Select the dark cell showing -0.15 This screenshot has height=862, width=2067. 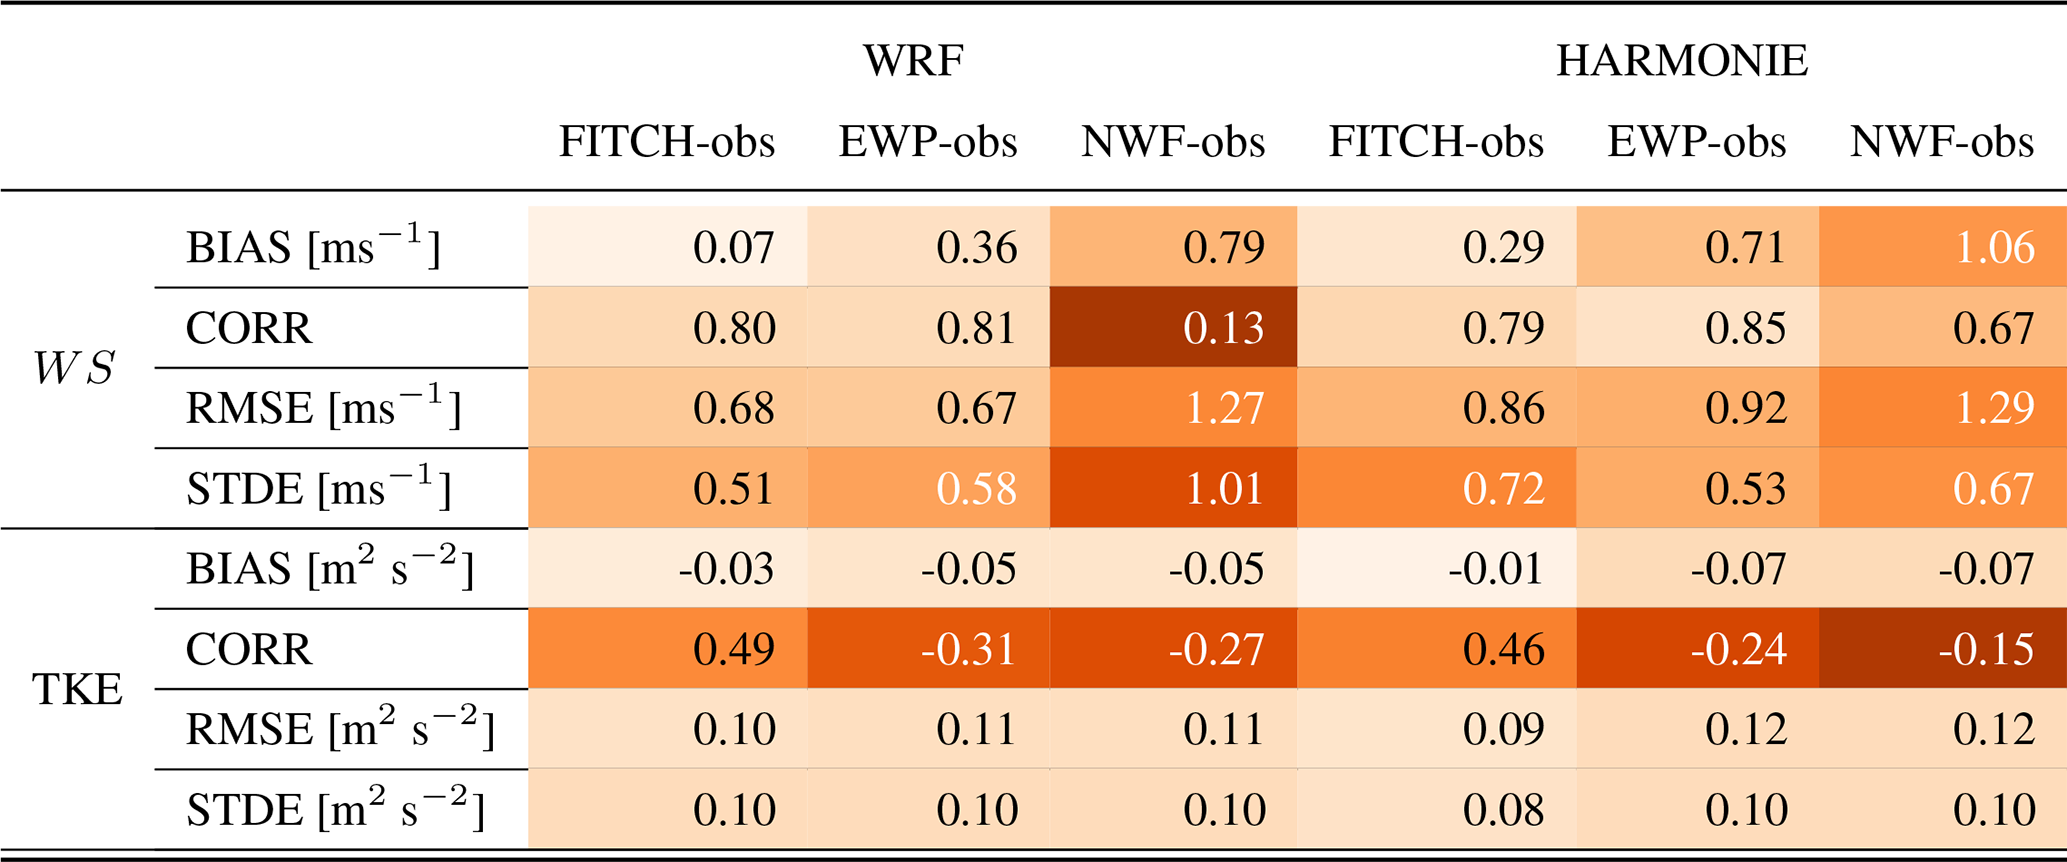pos(1942,649)
